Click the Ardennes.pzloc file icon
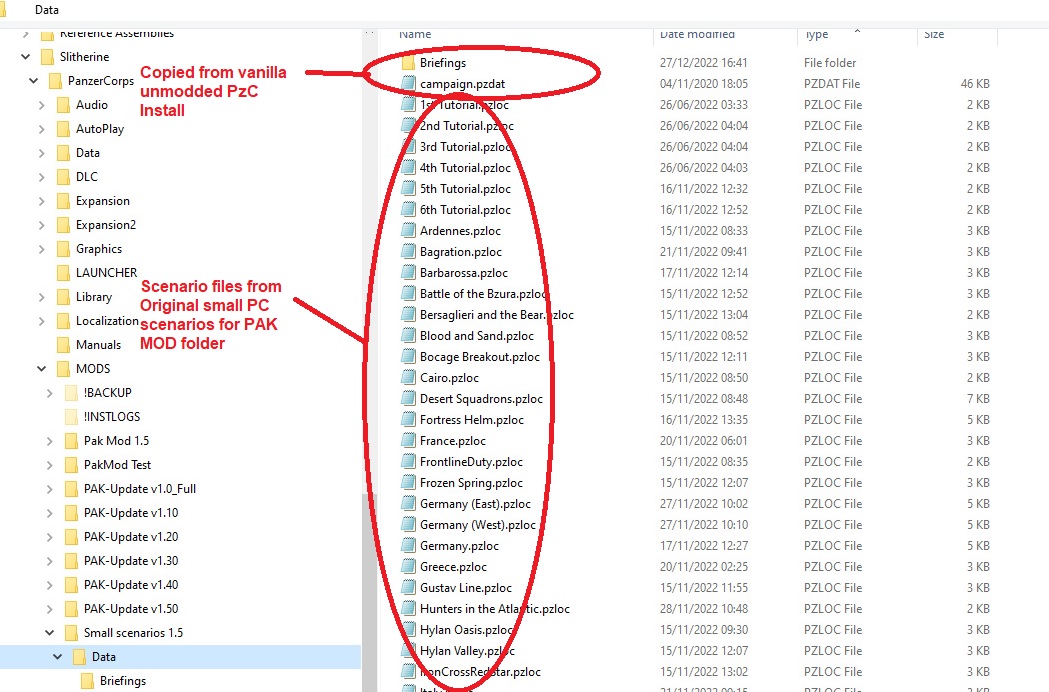 408,231
